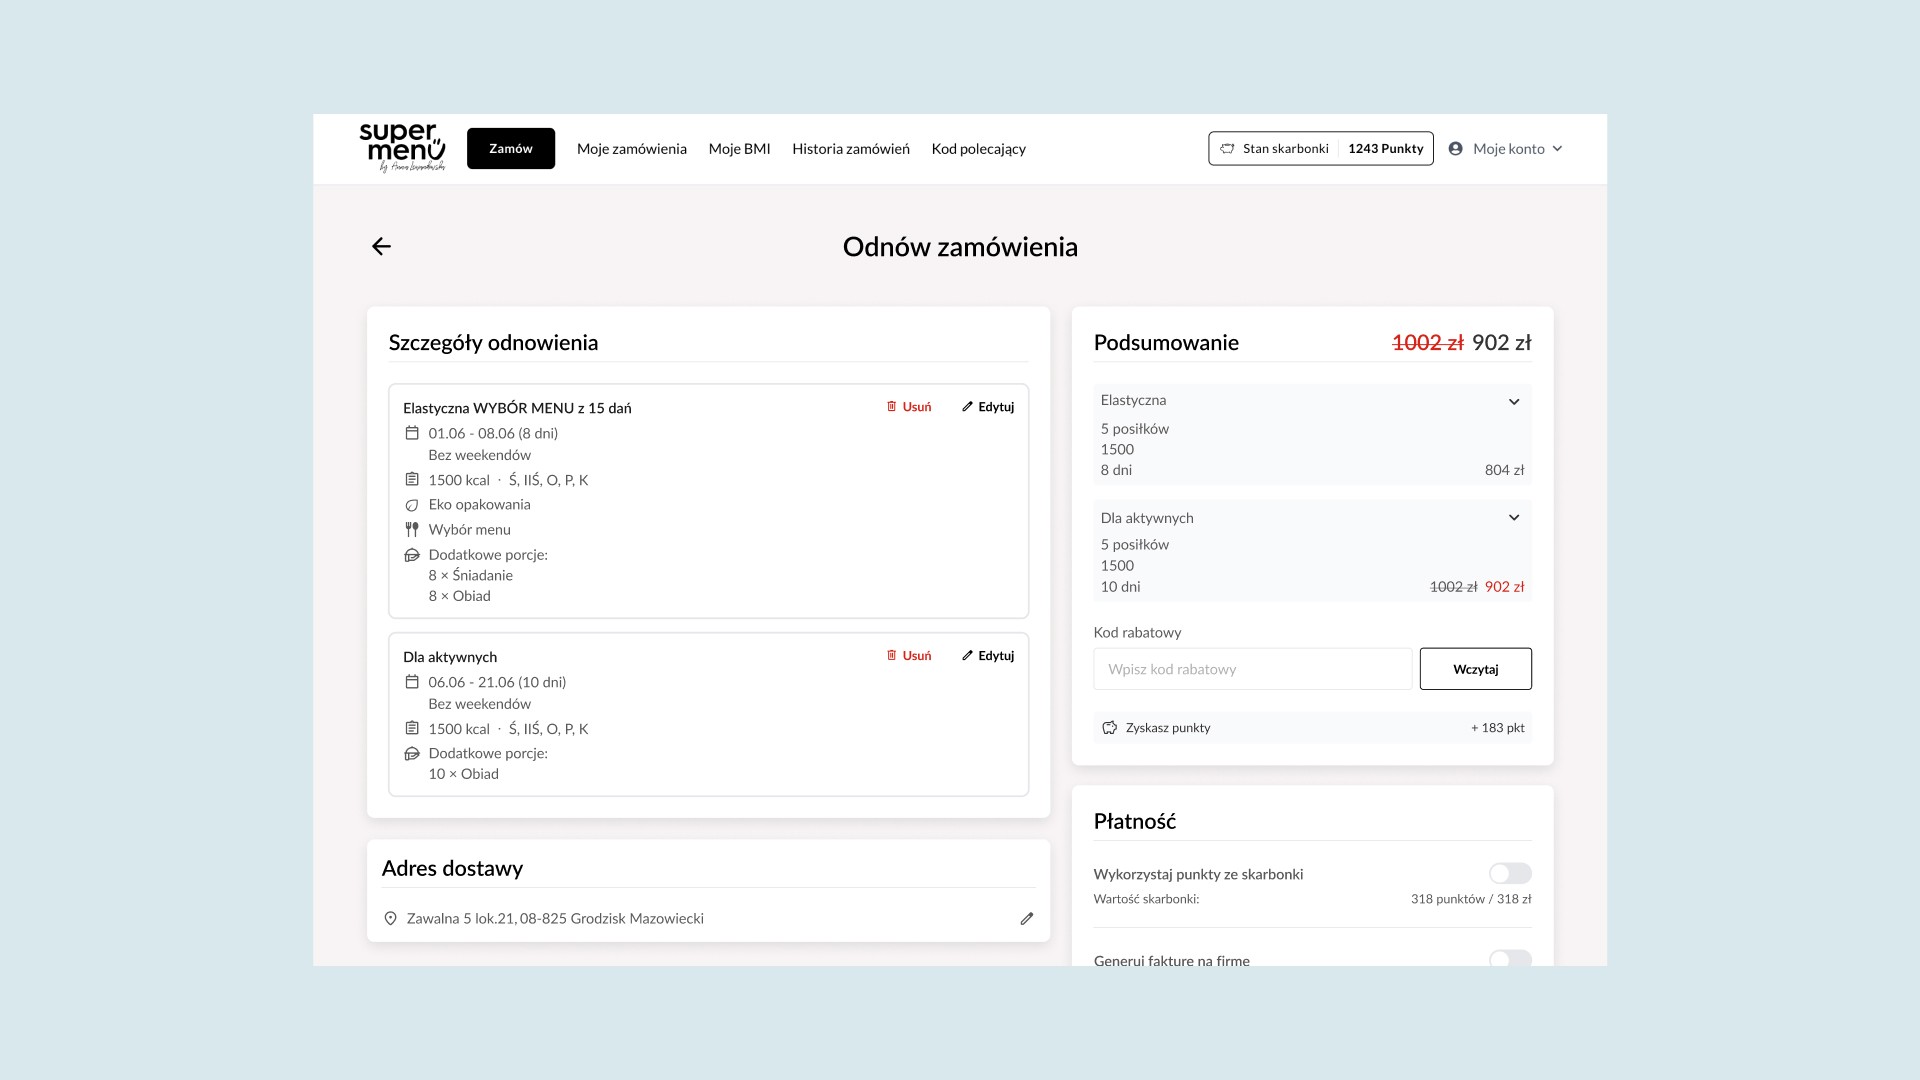This screenshot has height=1080, width=1920.
Task: Edit delivery address with pencil icon
Action: click(x=1026, y=918)
